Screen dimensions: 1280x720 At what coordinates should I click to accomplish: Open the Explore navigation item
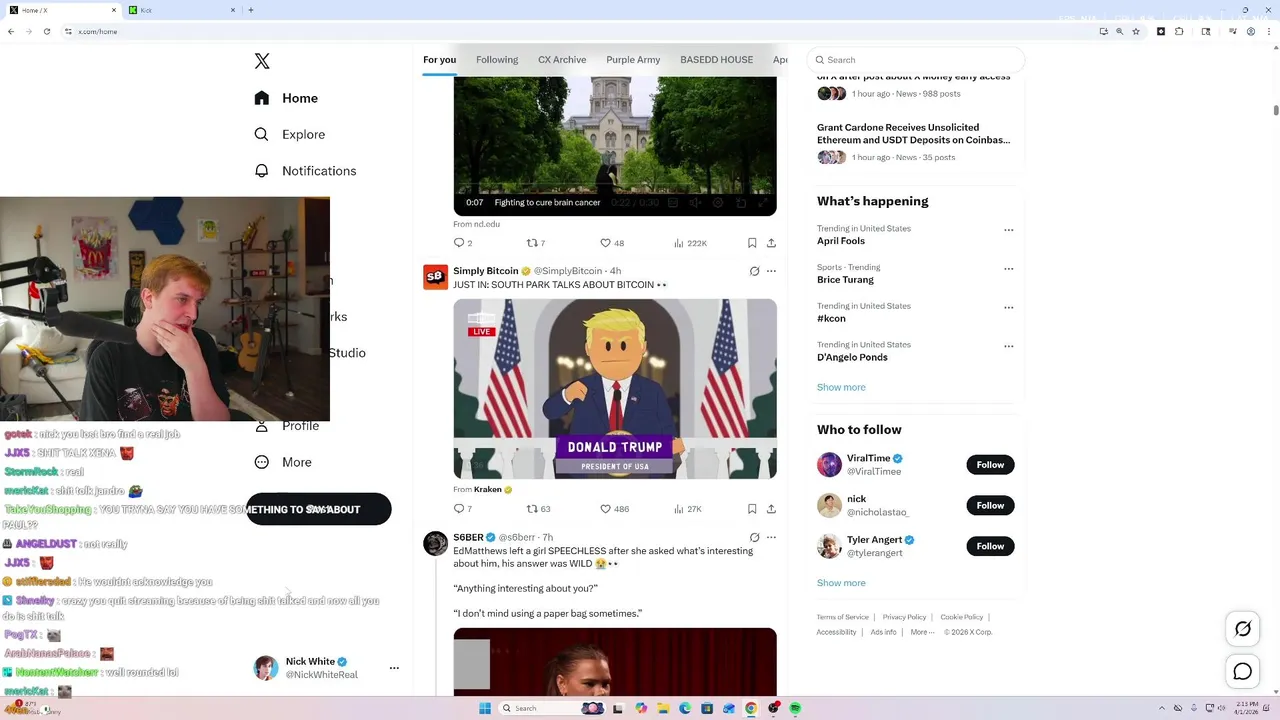(x=289, y=134)
